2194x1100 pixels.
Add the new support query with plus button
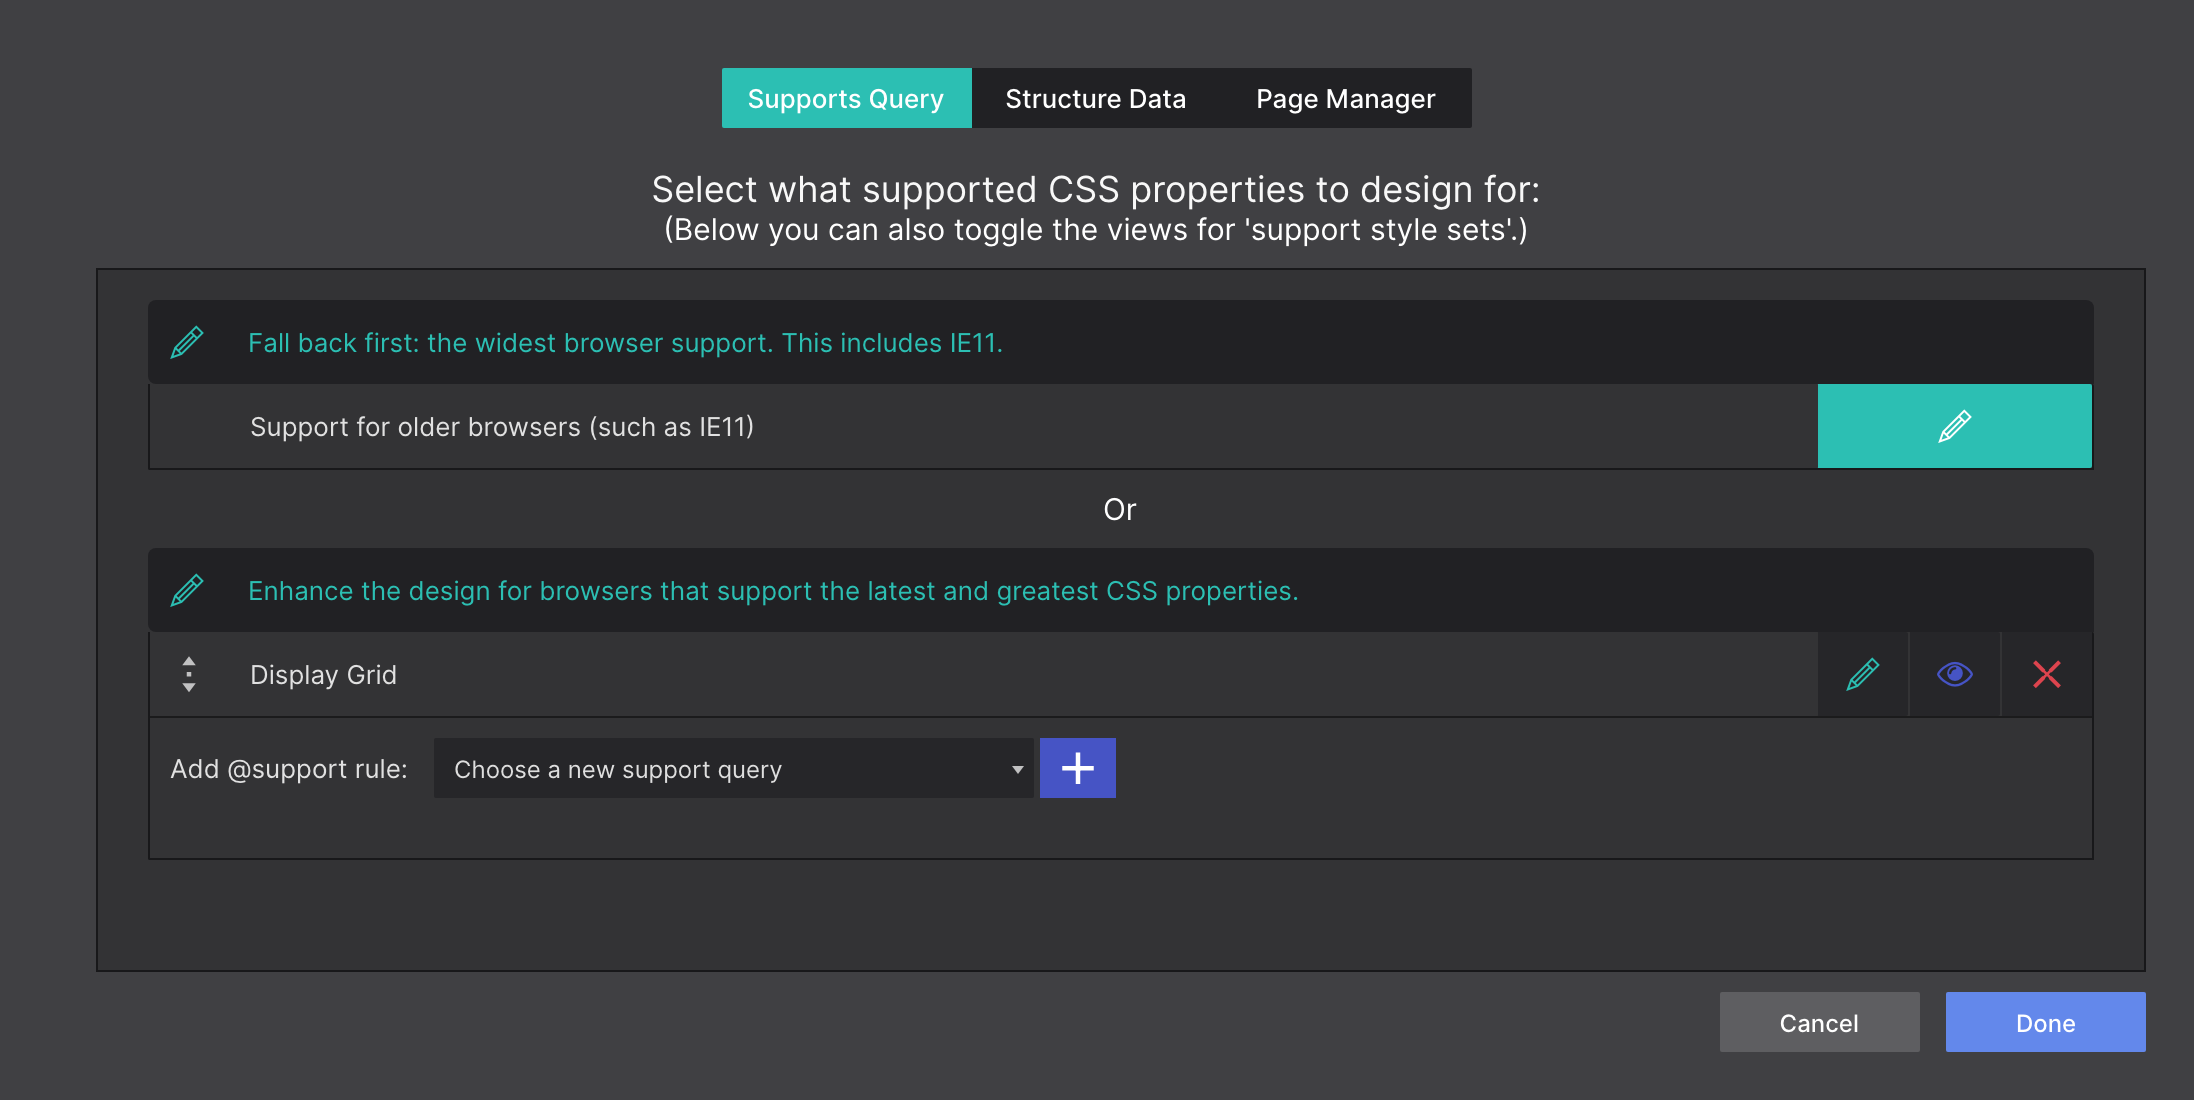1078,768
